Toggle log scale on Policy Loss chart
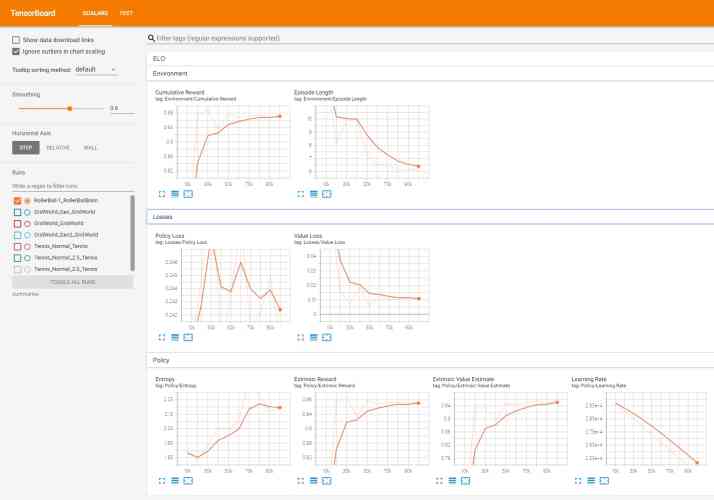The width and height of the screenshot is (714, 500). point(175,337)
